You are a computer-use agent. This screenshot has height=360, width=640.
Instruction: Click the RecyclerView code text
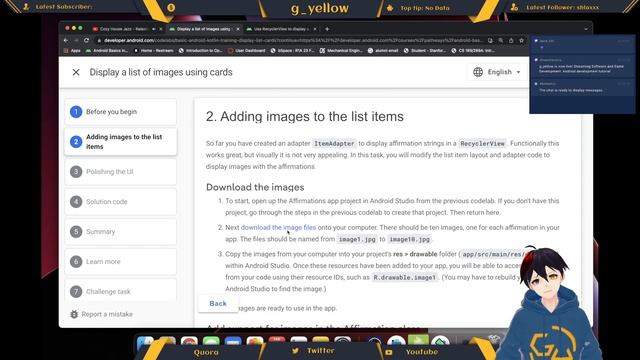pyautogui.click(x=482, y=144)
